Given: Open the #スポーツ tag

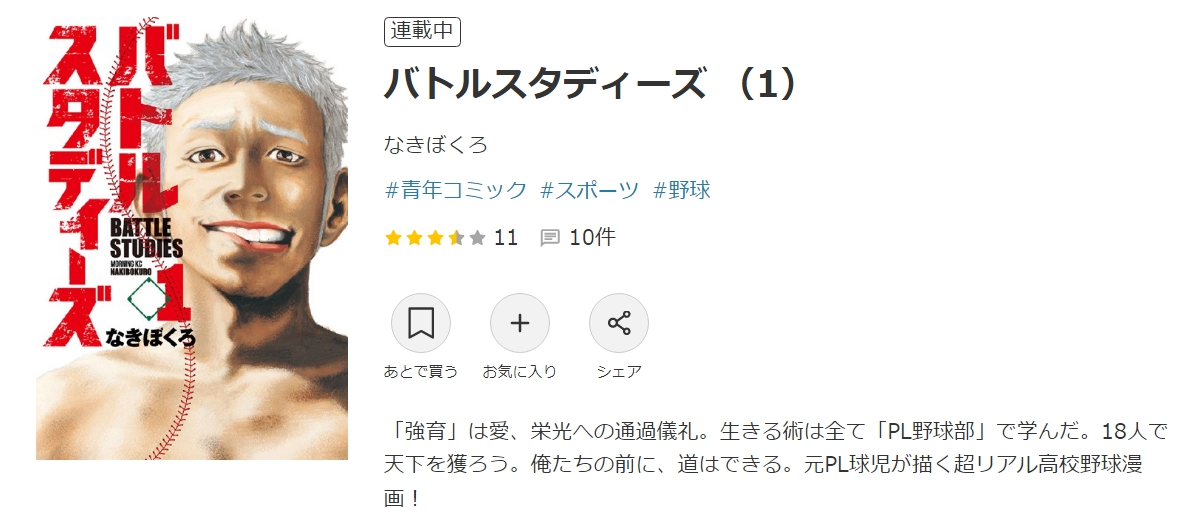Looking at the screenshot, I should (590, 190).
